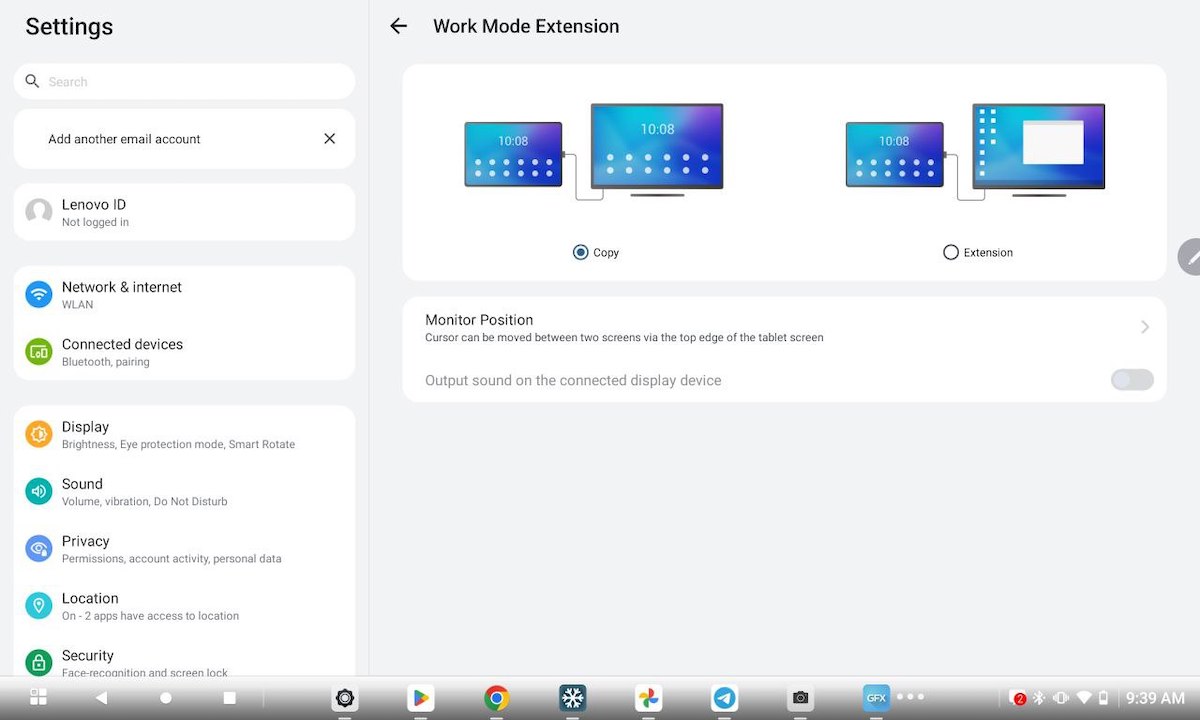Screen dimensions: 1200x720
Task: Click the Display brightness icon
Action: click(39, 434)
